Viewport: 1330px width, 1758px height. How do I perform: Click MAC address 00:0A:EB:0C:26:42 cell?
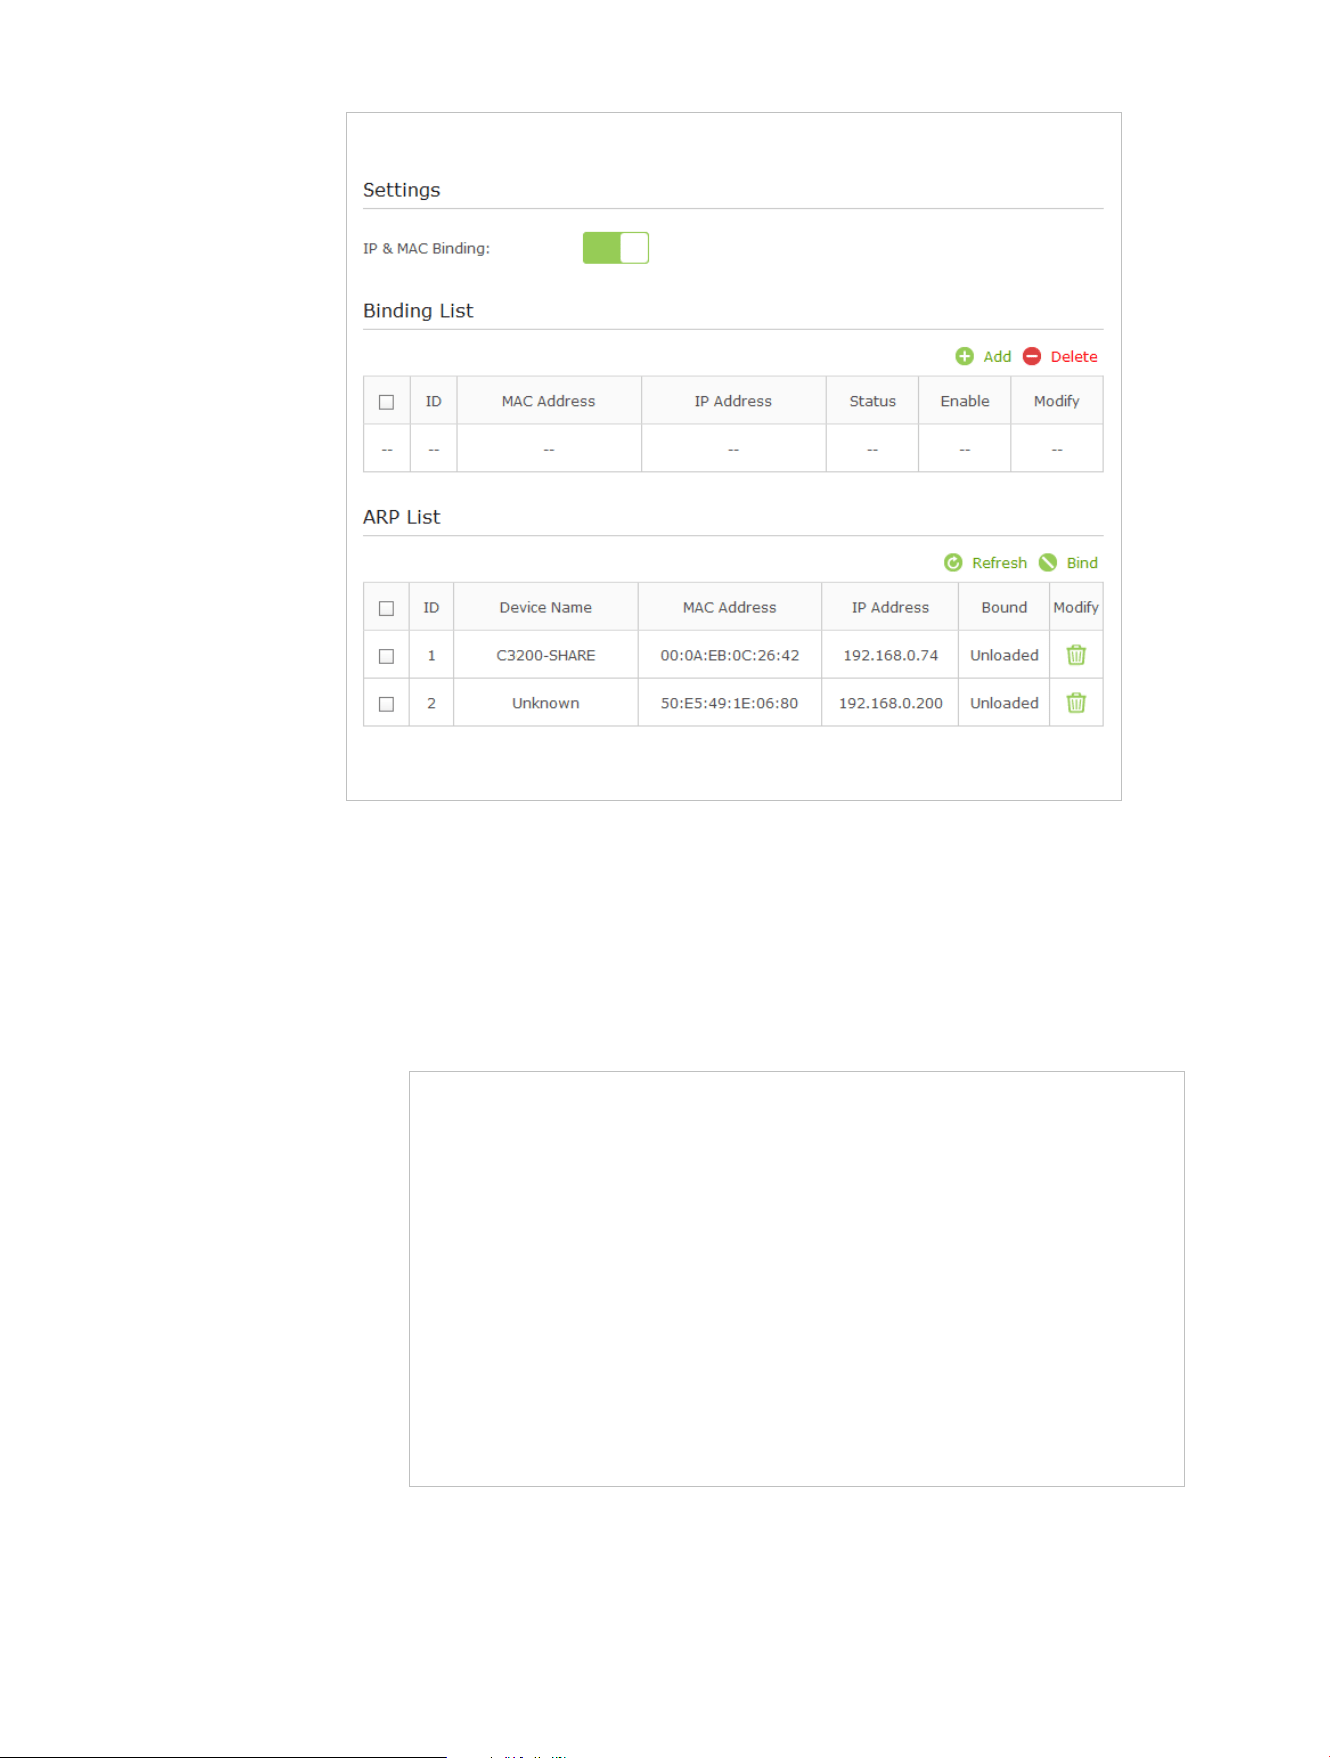click(x=730, y=655)
